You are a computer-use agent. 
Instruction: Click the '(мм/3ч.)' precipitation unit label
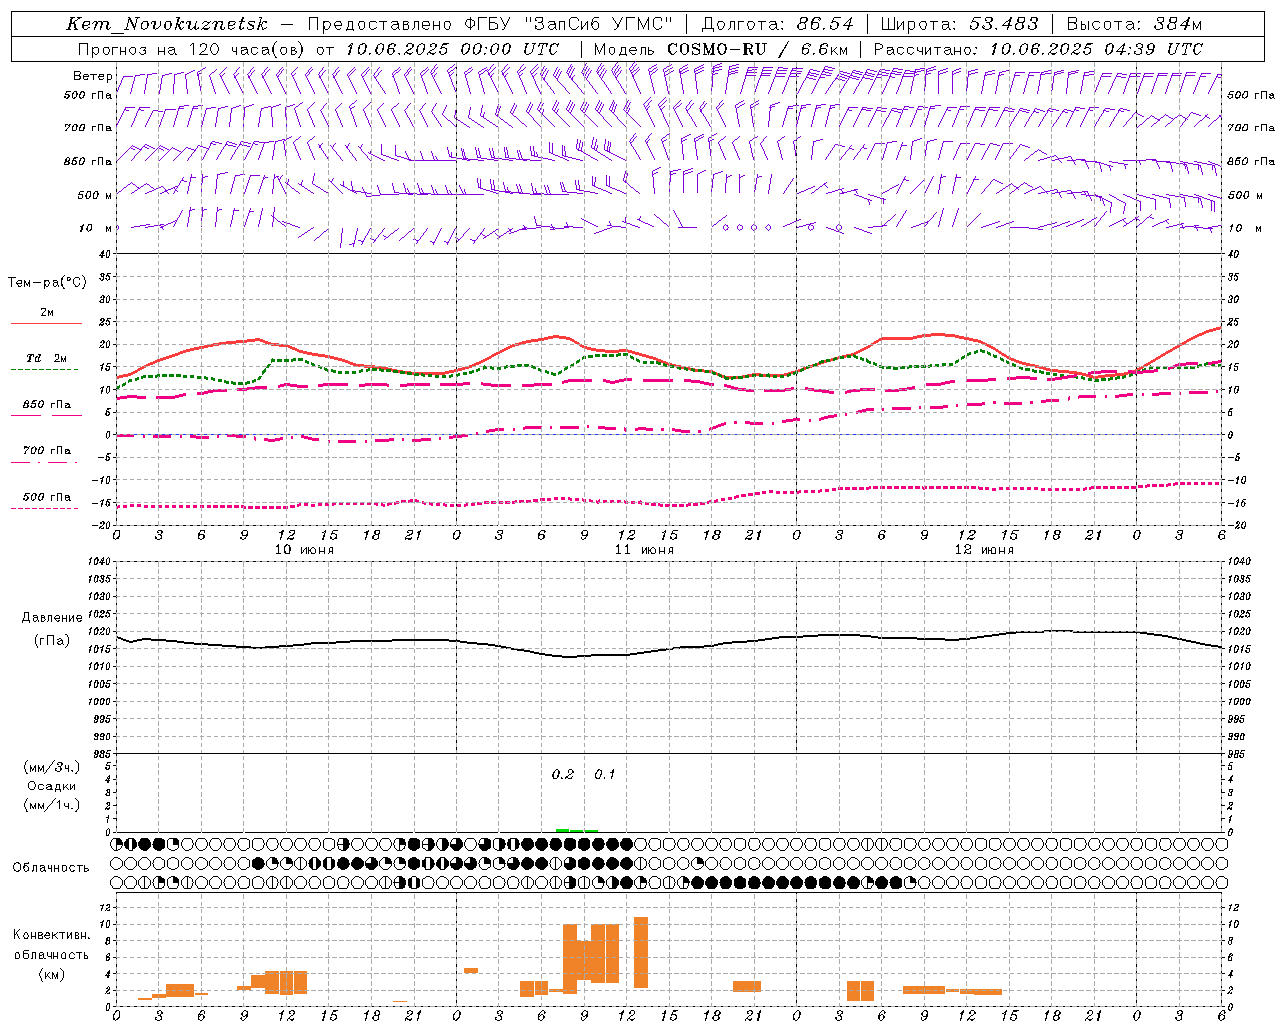coord(52,767)
